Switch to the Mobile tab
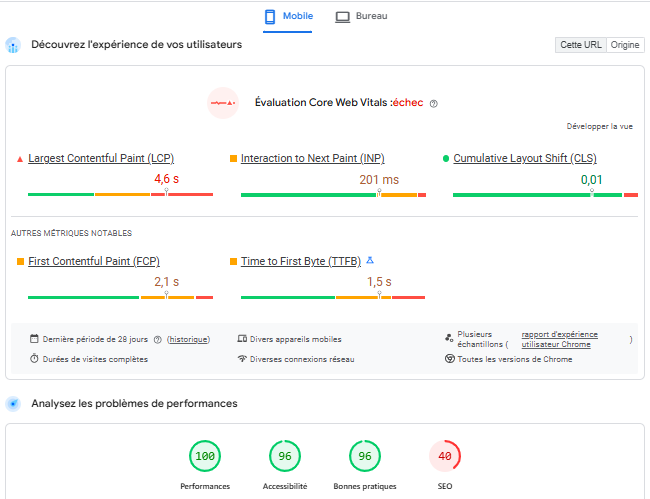 click(288, 17)
